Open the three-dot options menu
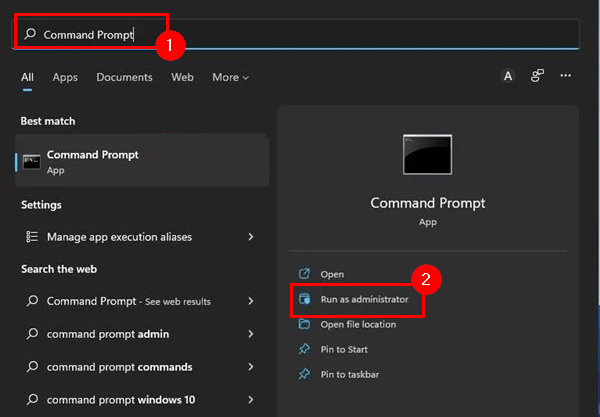The width and height of the screenshot is (600, 417). 566,75
